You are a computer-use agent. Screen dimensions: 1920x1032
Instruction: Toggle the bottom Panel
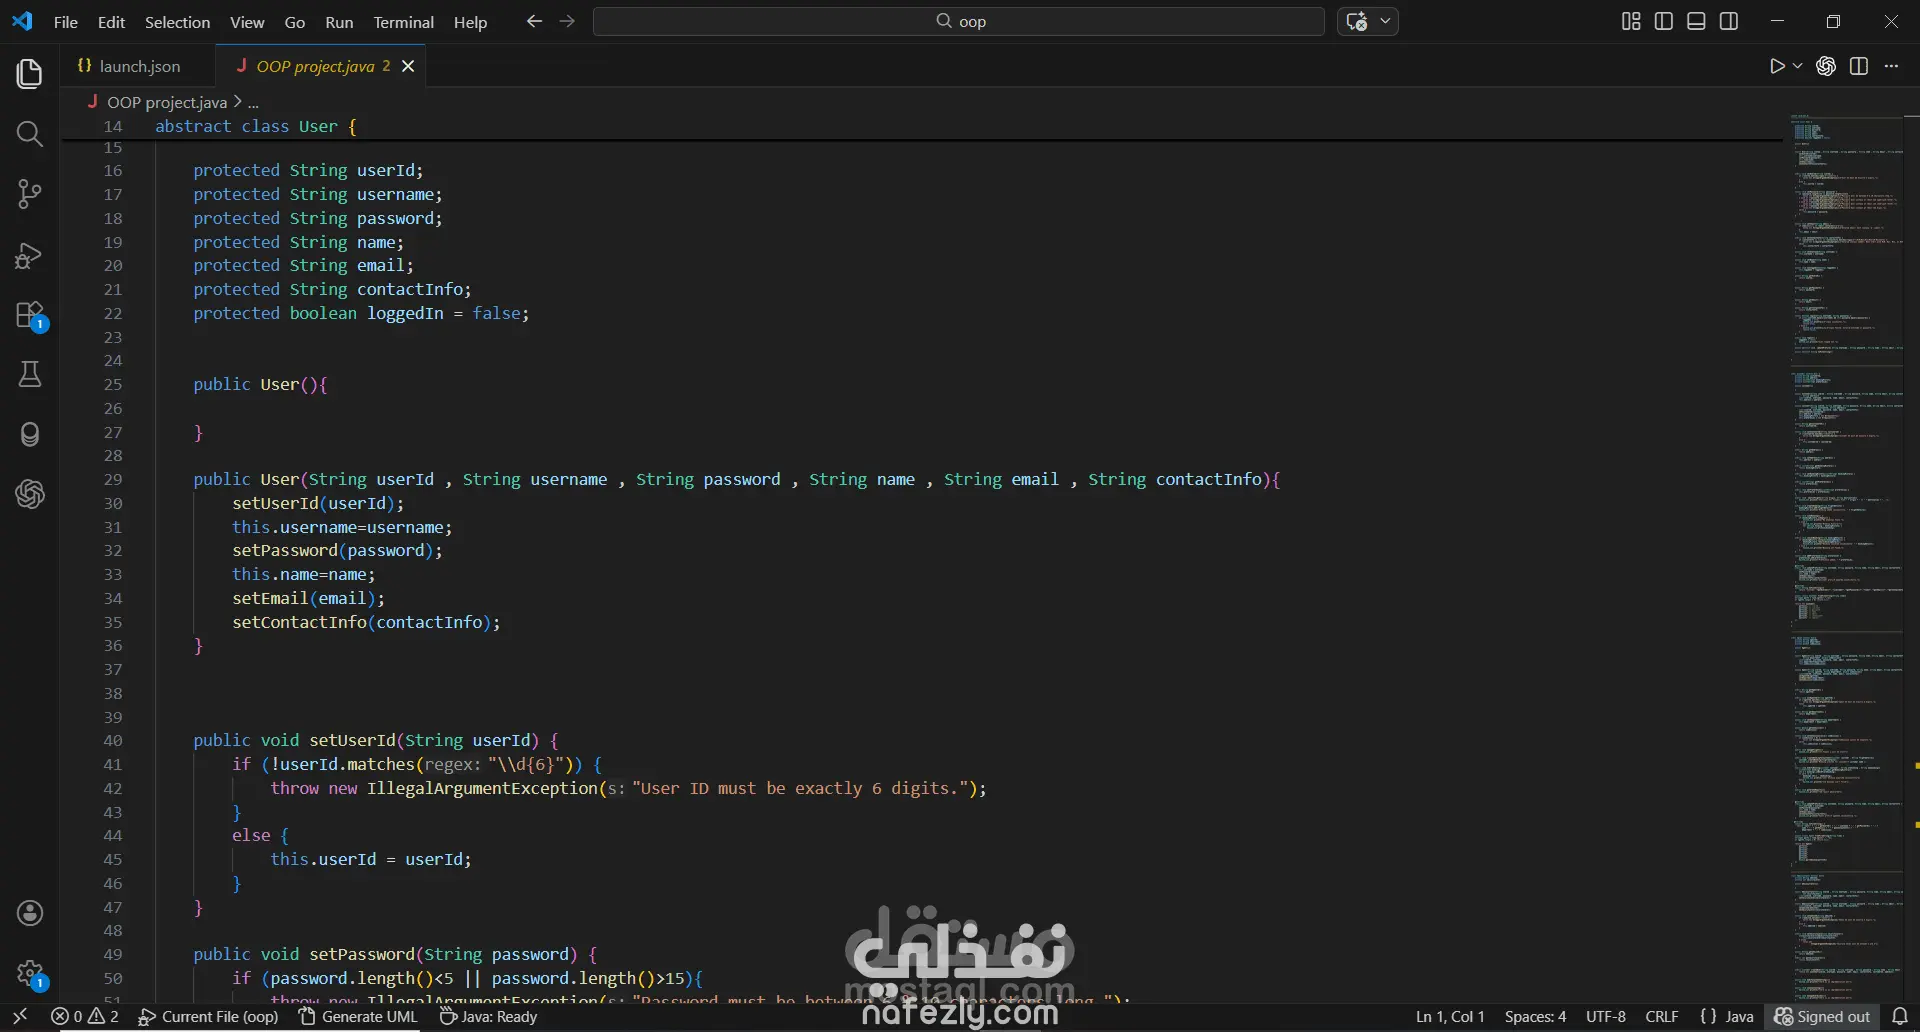[1696, 22]
